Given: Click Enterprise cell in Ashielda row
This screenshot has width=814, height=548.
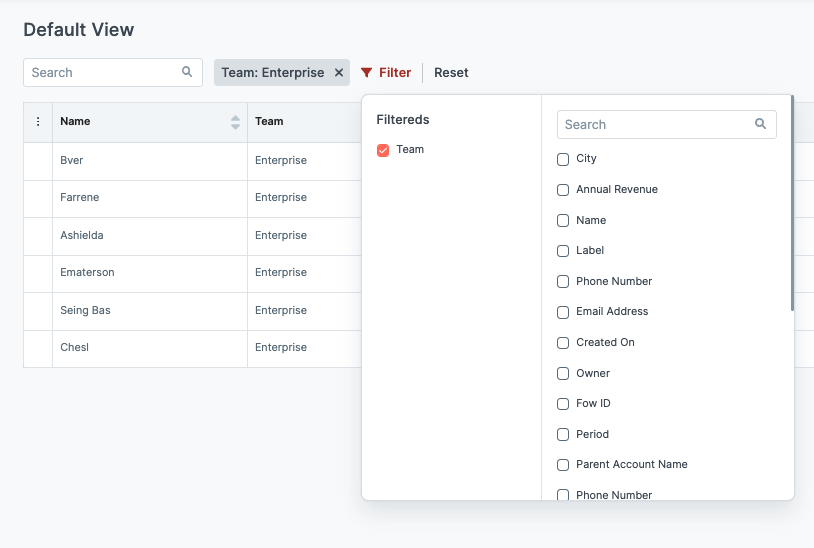Looking at the screenshot, I should [281, 235].
